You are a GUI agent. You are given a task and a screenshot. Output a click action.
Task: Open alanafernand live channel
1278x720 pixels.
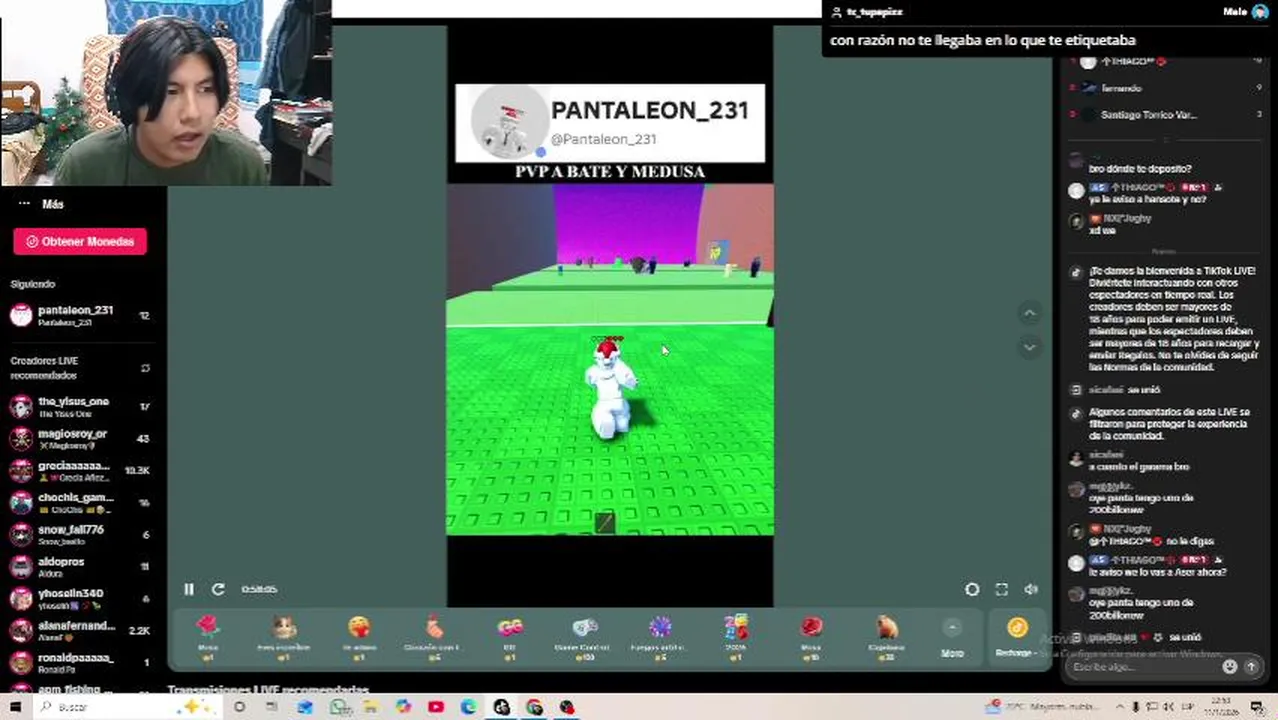coord(80,631)
